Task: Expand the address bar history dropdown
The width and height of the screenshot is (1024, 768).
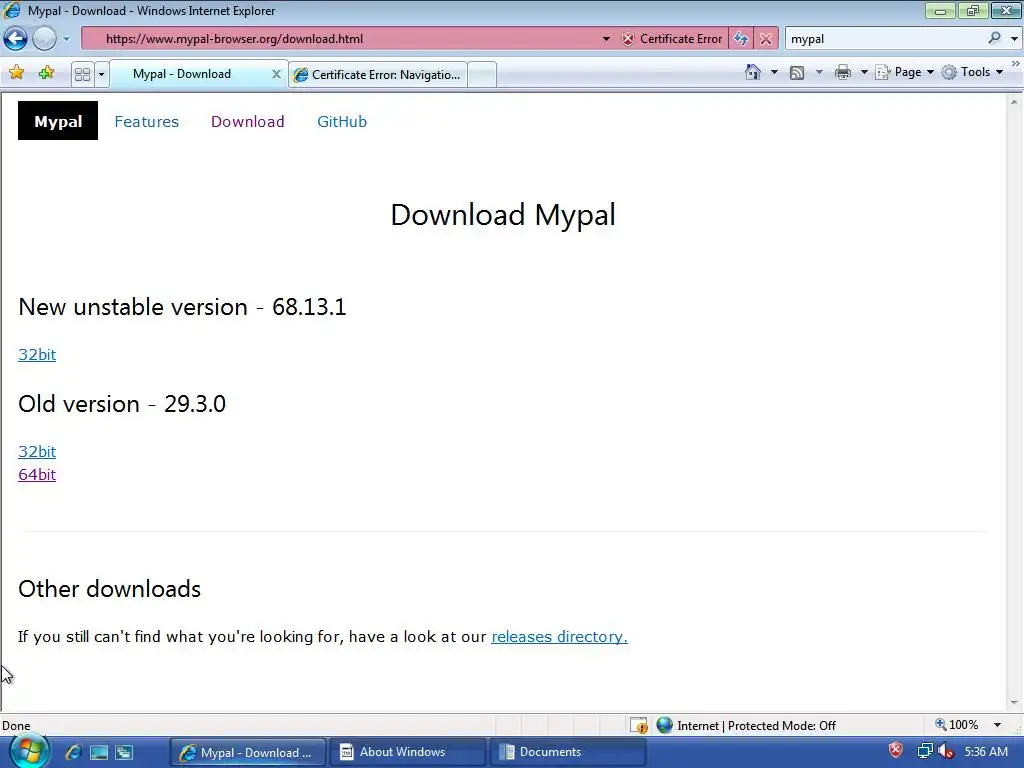Action: point(606,39)
